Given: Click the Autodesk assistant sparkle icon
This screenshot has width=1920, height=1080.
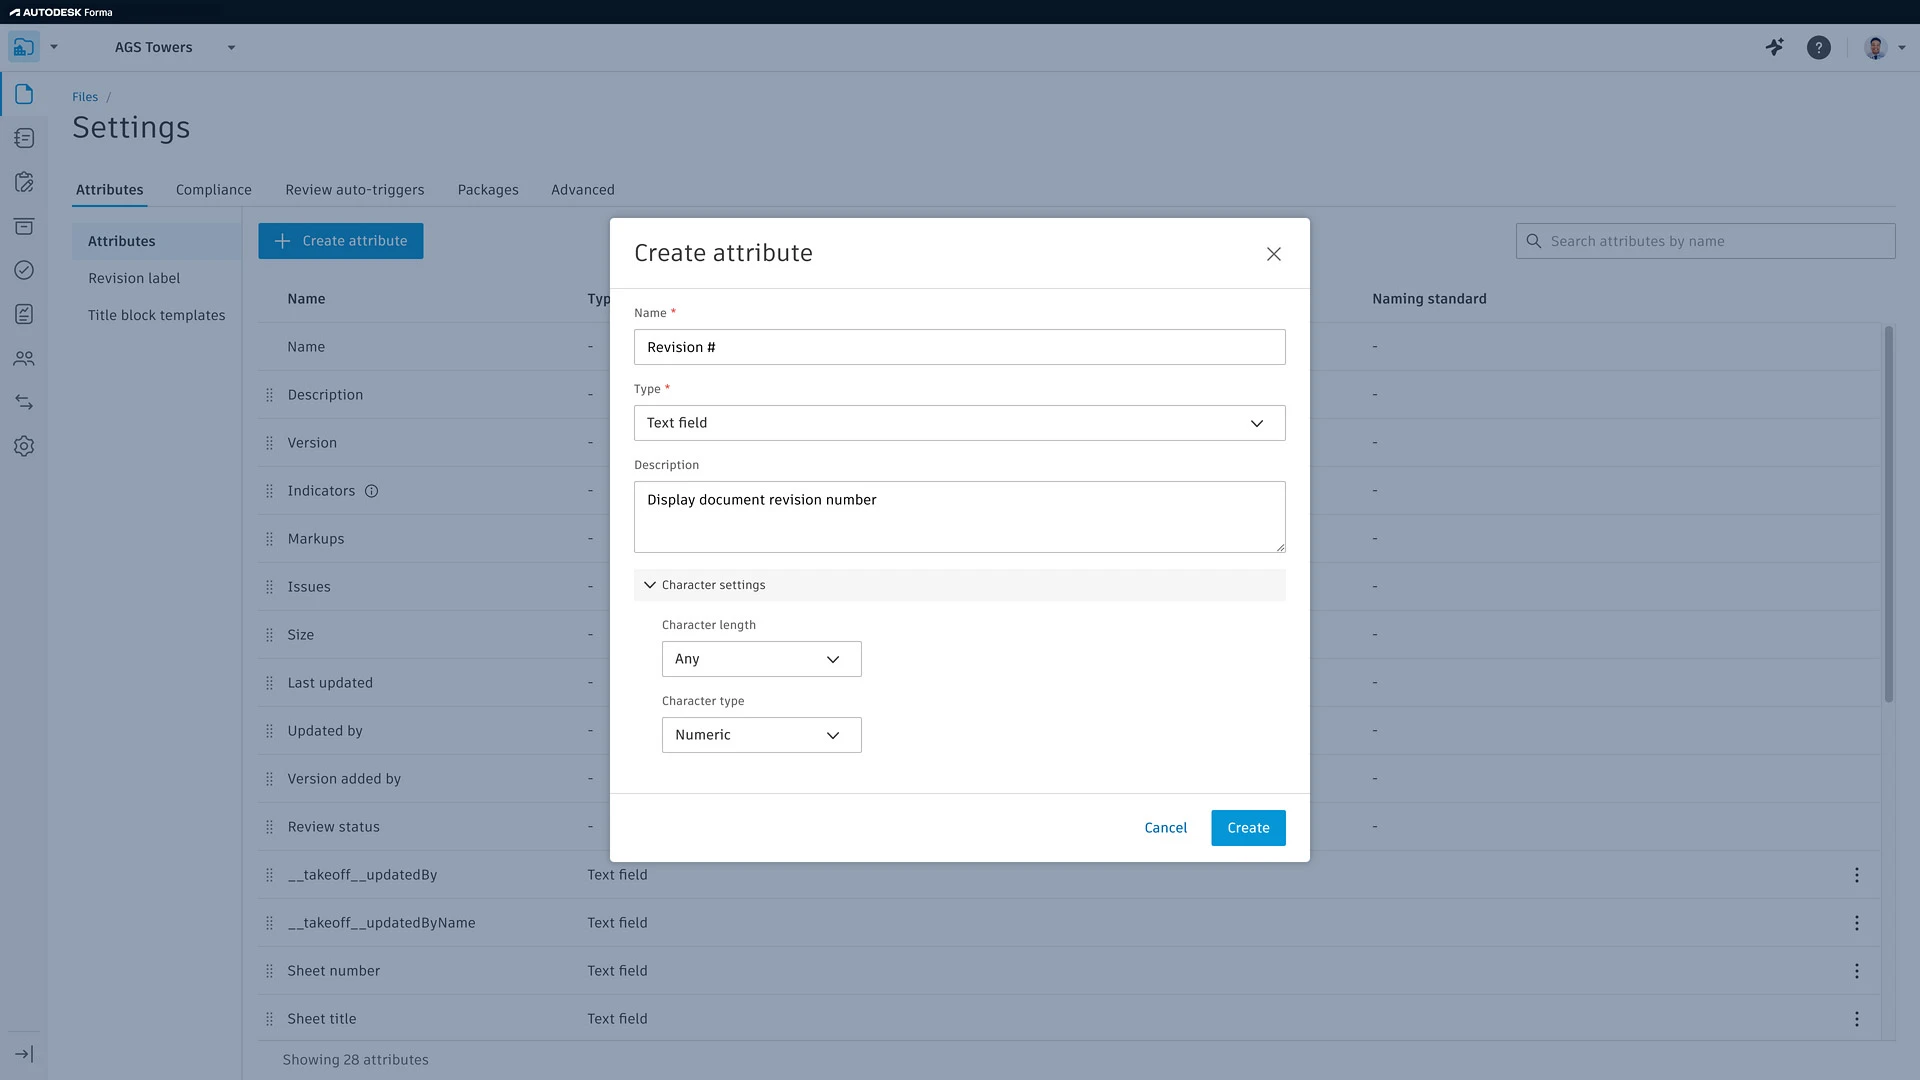Looking at the screenshot, I should coord(1775,47).
